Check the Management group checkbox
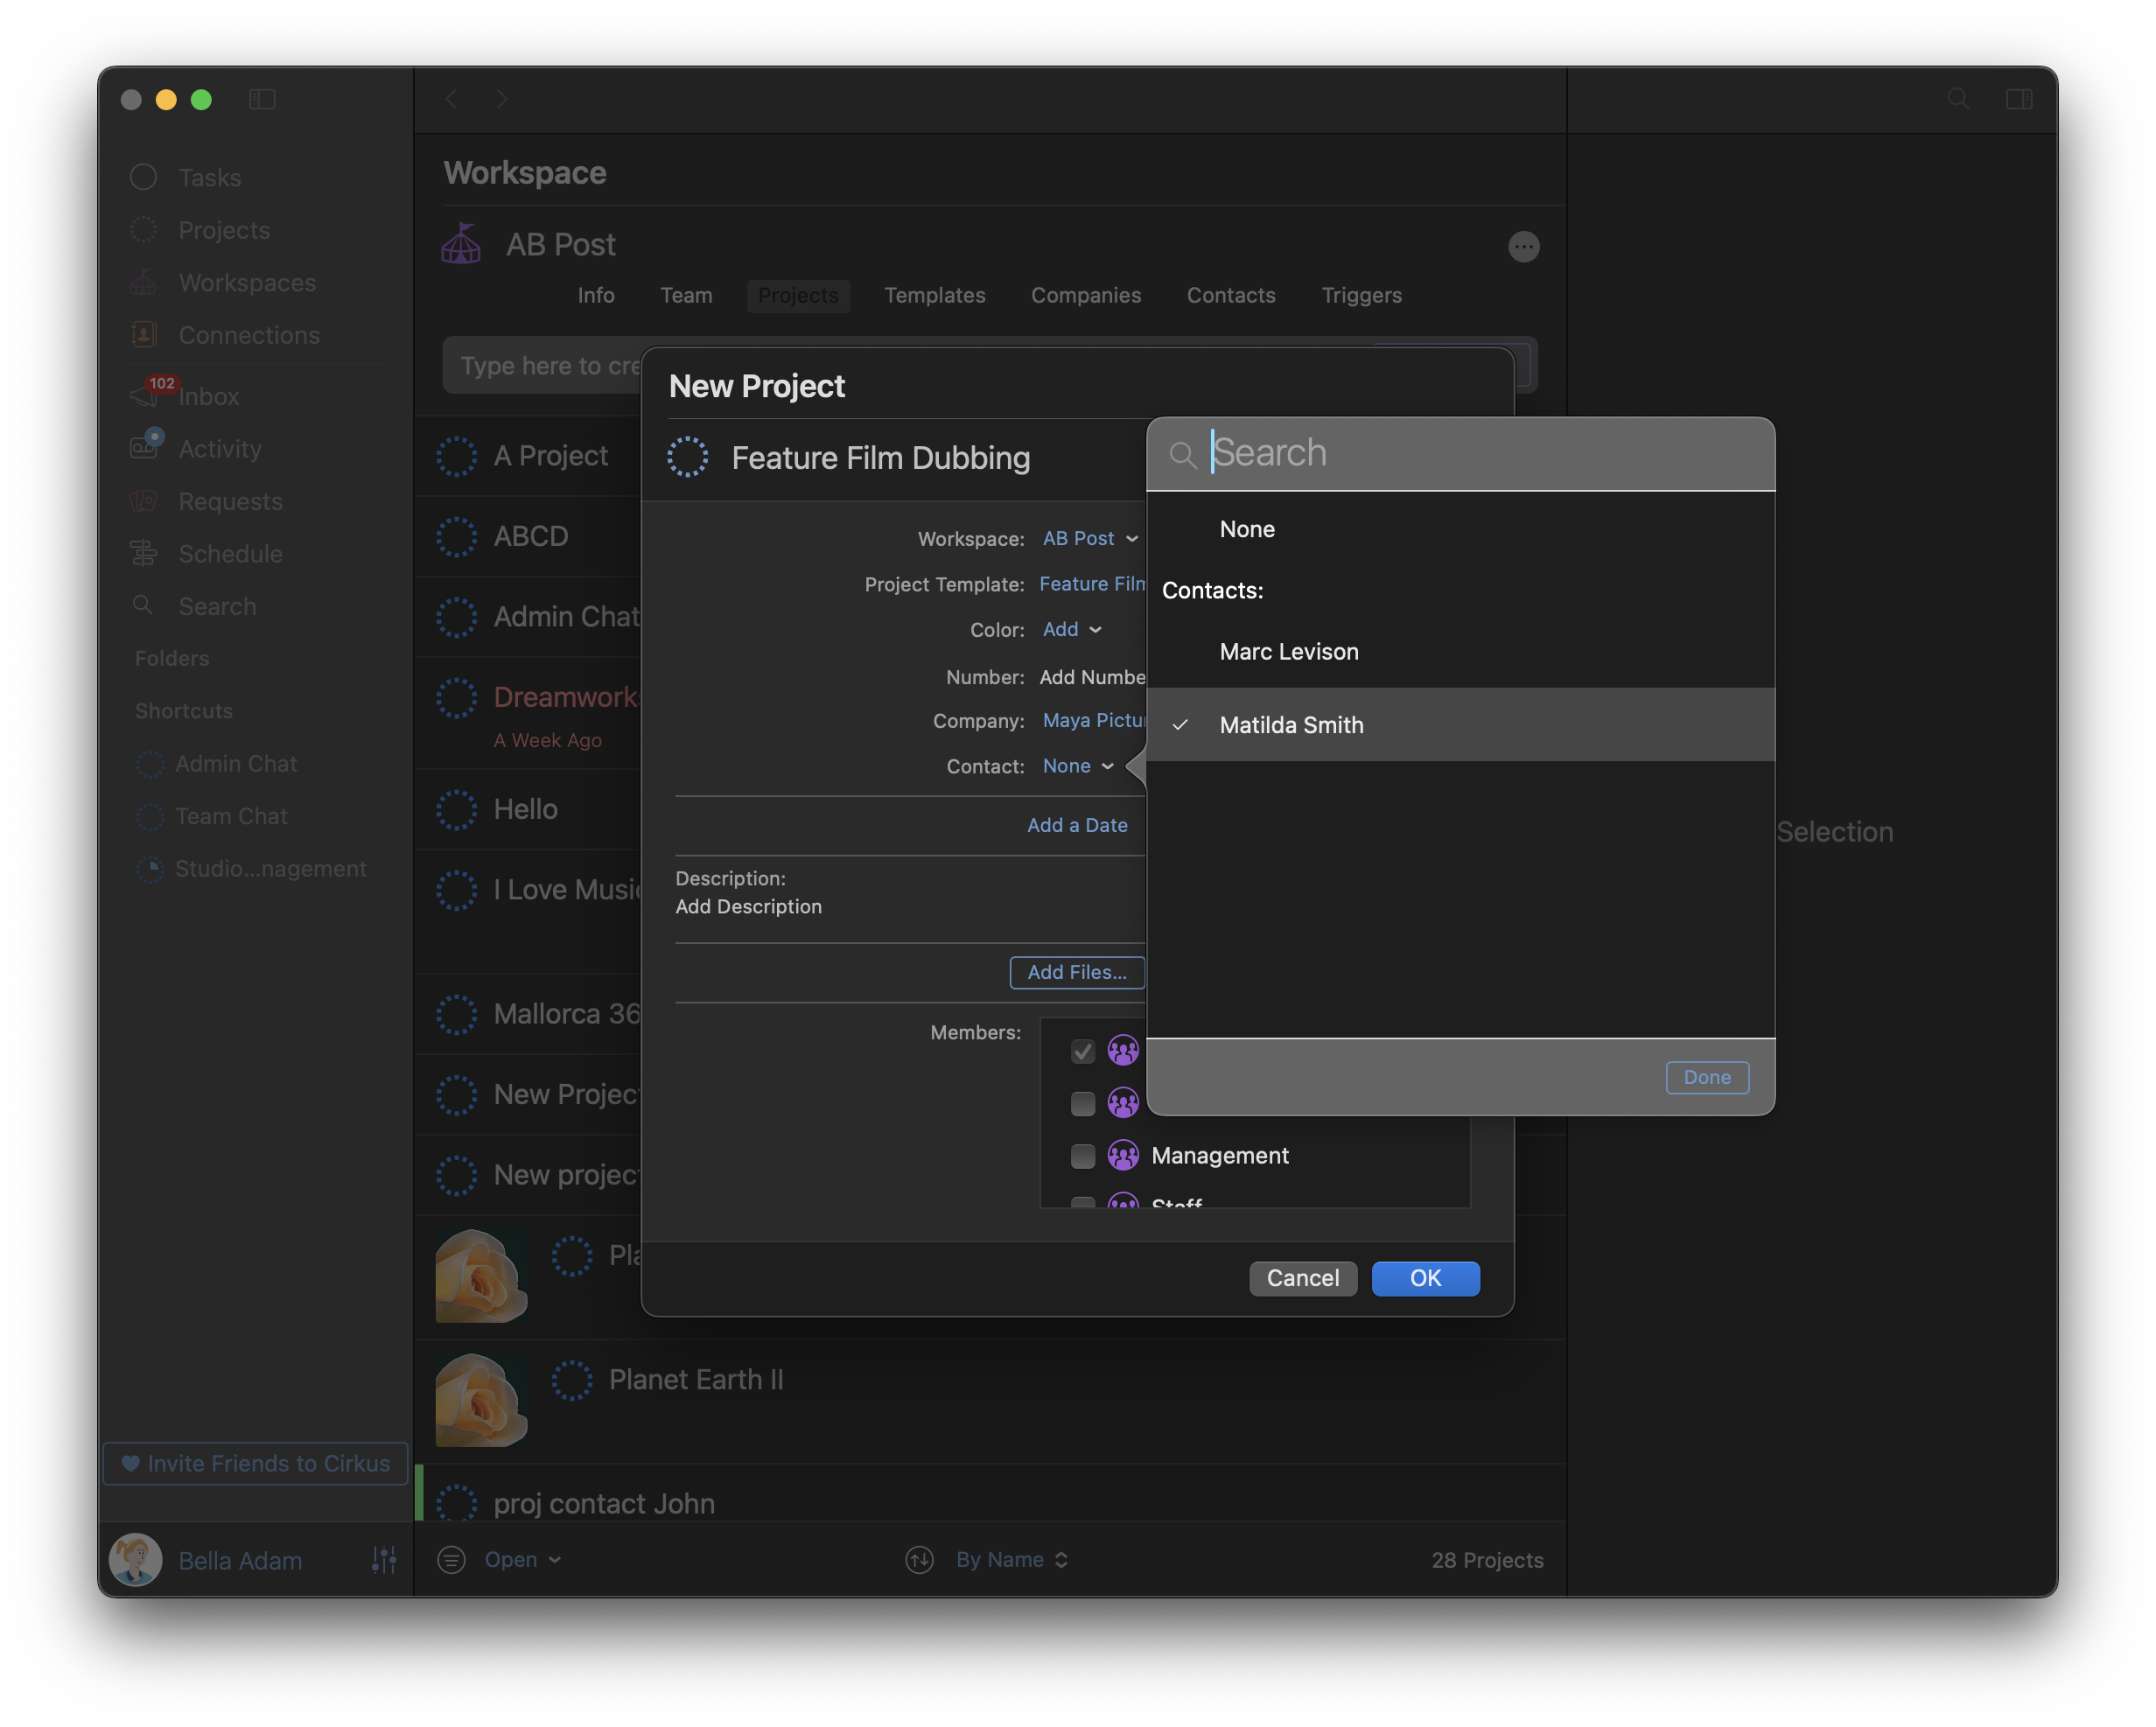Screen dimensions: 2156x1727 click(x=1082, y=1156)
